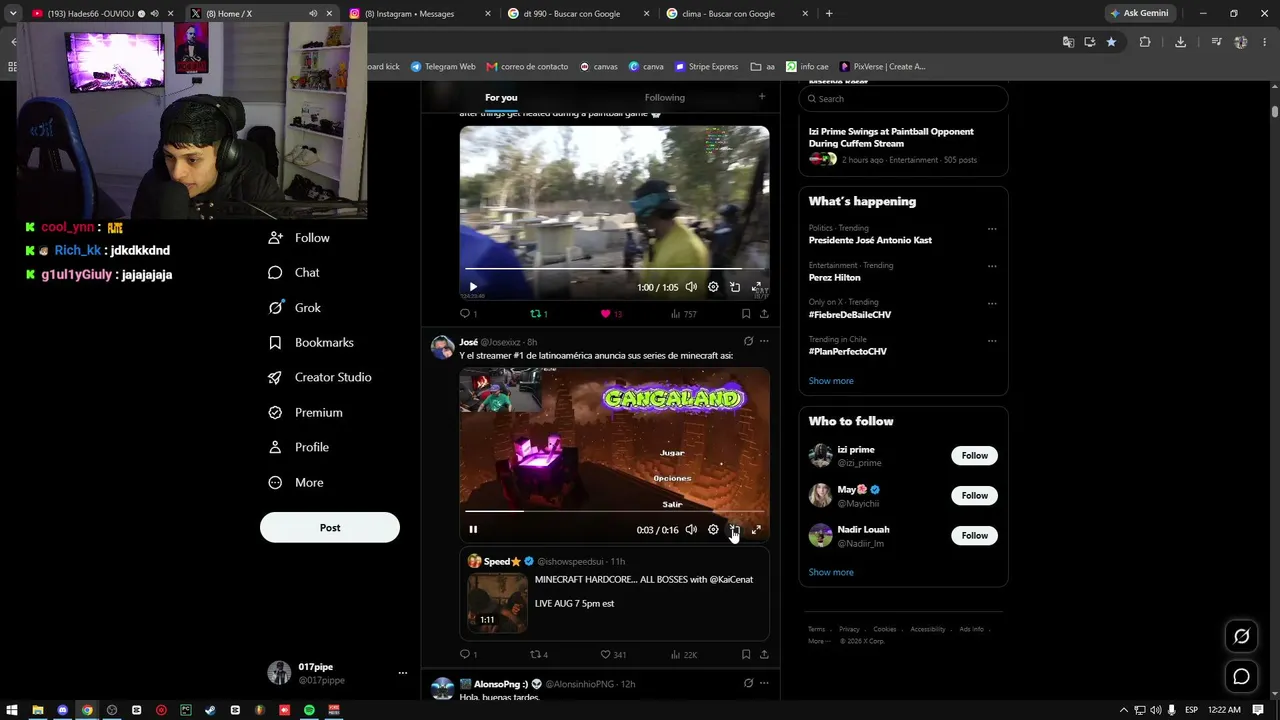Click the Google Translate icon in toolbar
1280x720 pixels.
[x=1068, y=42]
